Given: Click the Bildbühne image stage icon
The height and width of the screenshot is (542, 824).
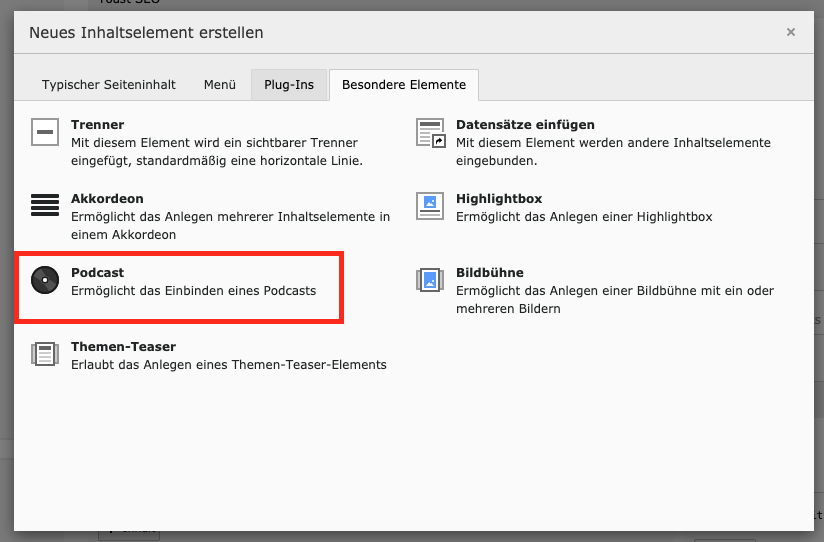Looking at the screenshot, I should tap(430, 280).
